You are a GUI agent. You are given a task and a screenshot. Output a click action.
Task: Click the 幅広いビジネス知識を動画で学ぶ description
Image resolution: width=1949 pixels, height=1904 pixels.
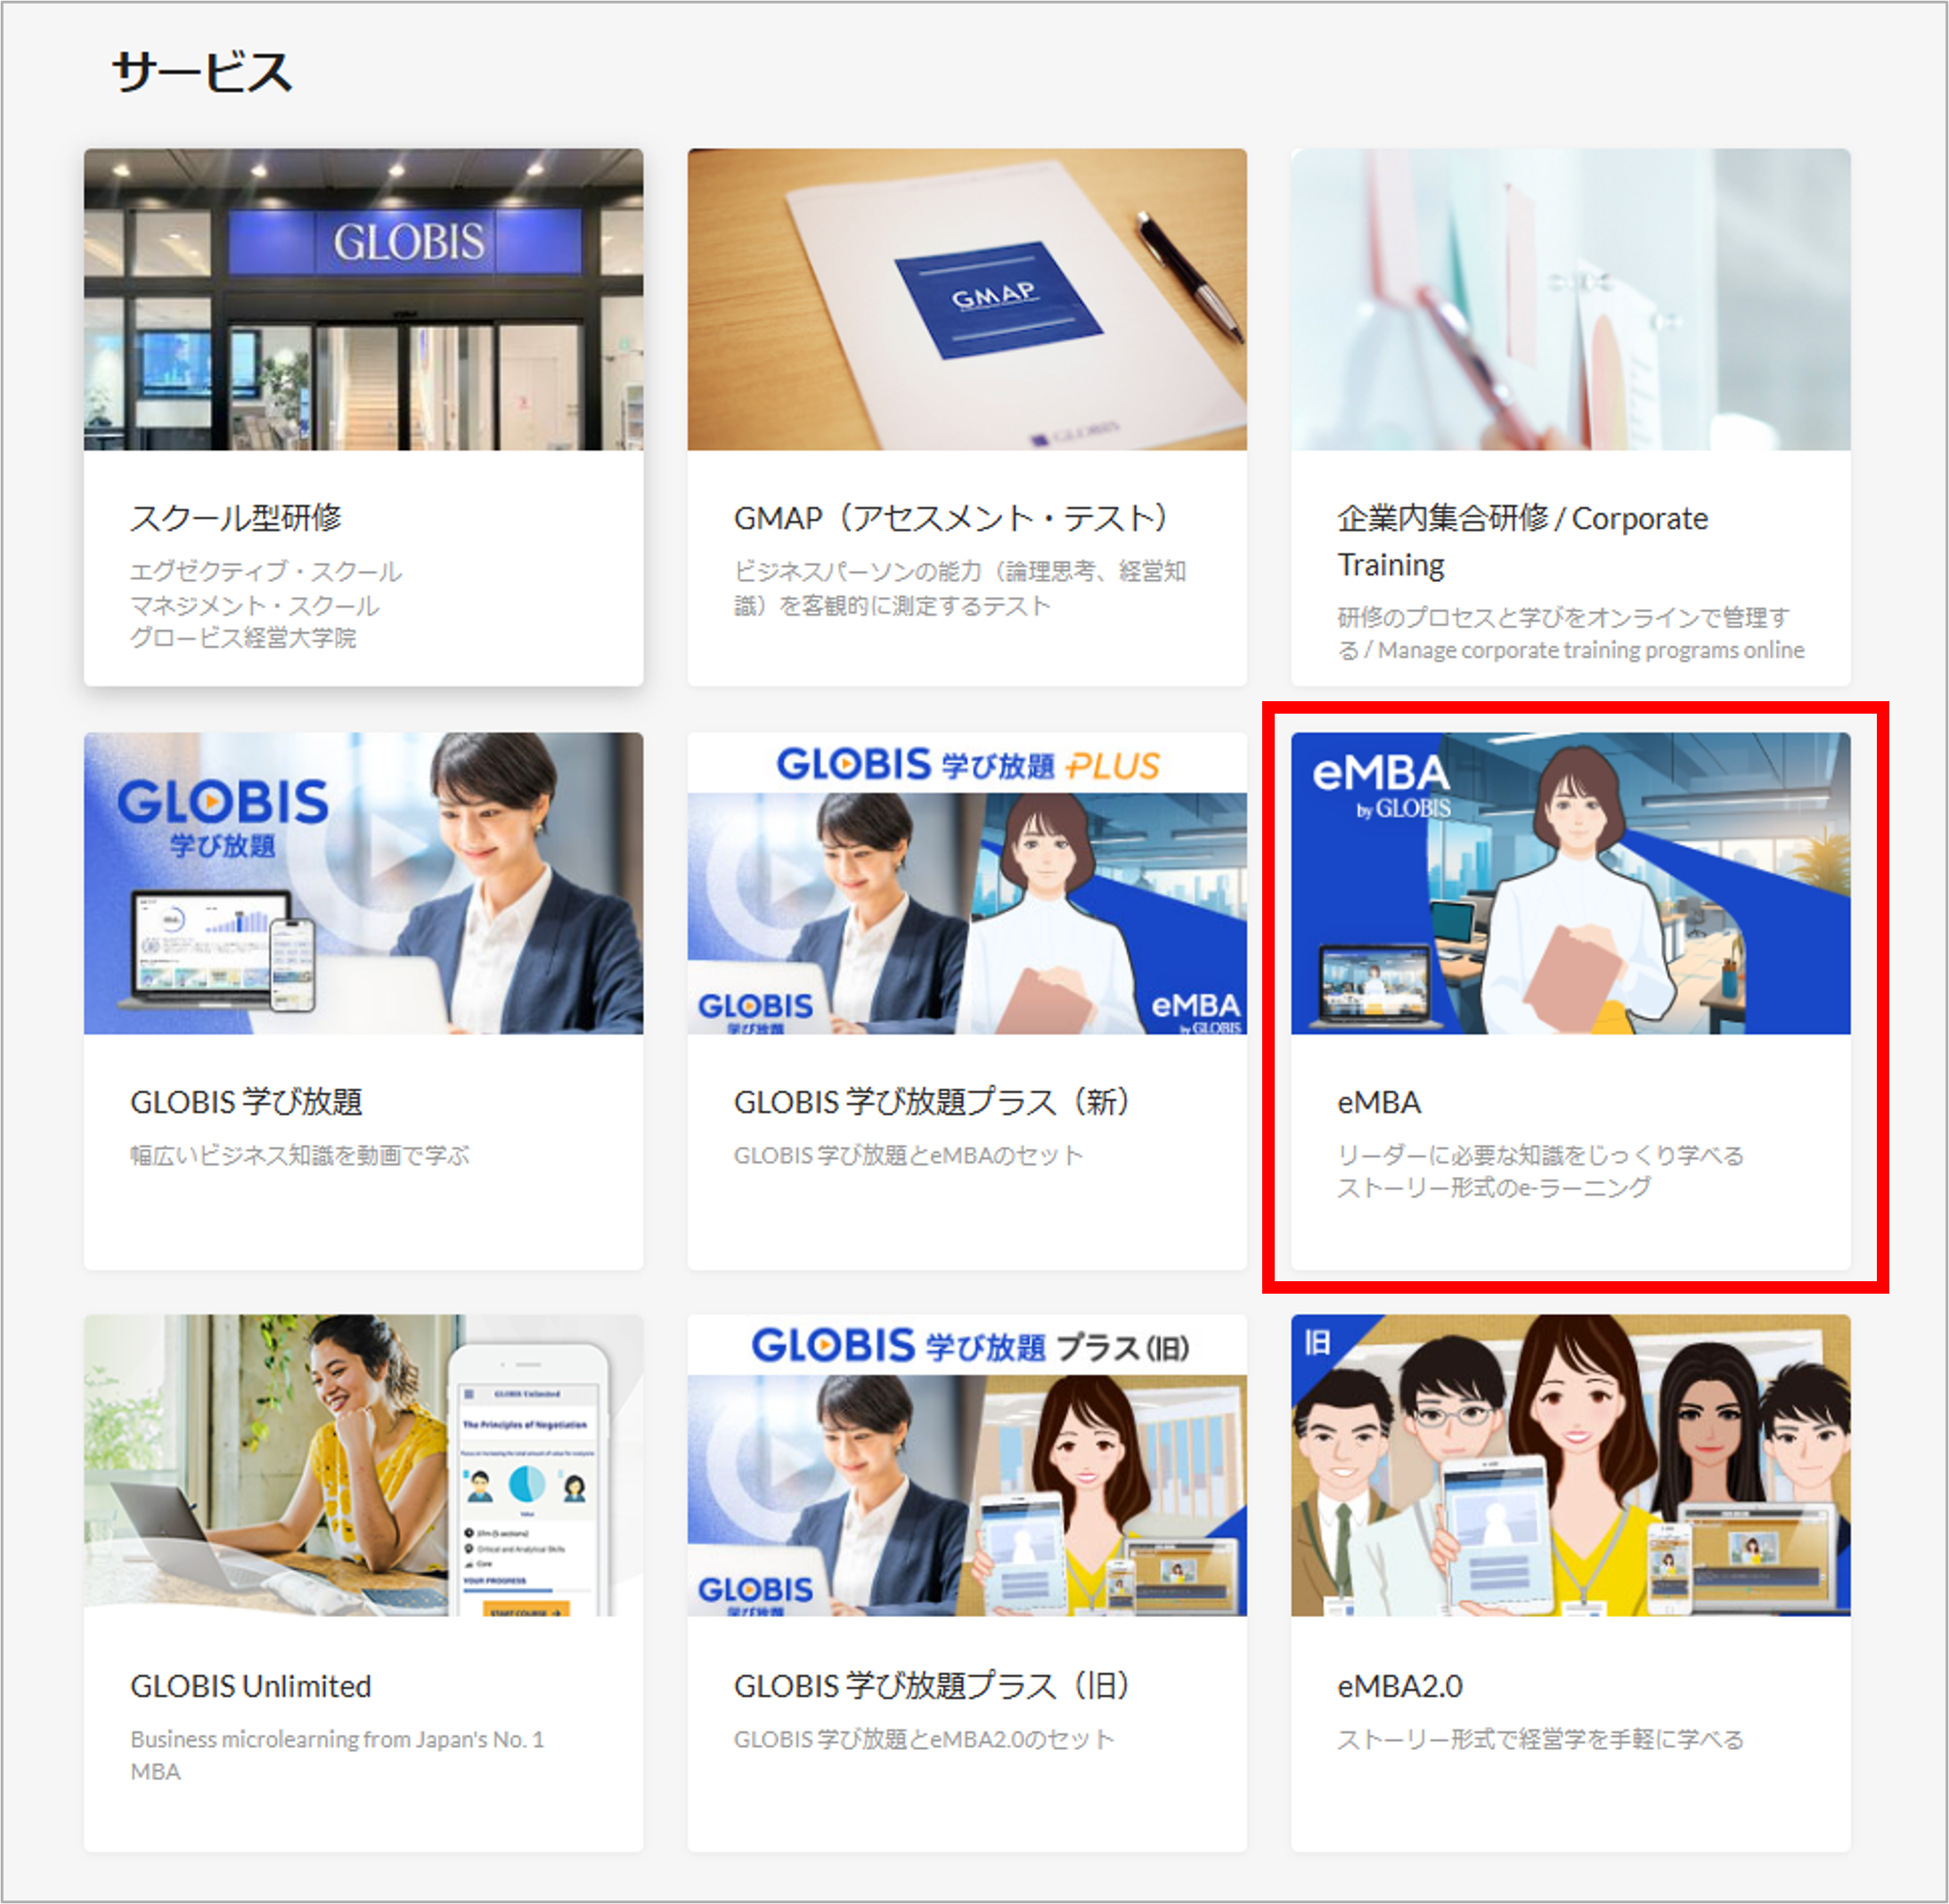tap(299, 1155)
